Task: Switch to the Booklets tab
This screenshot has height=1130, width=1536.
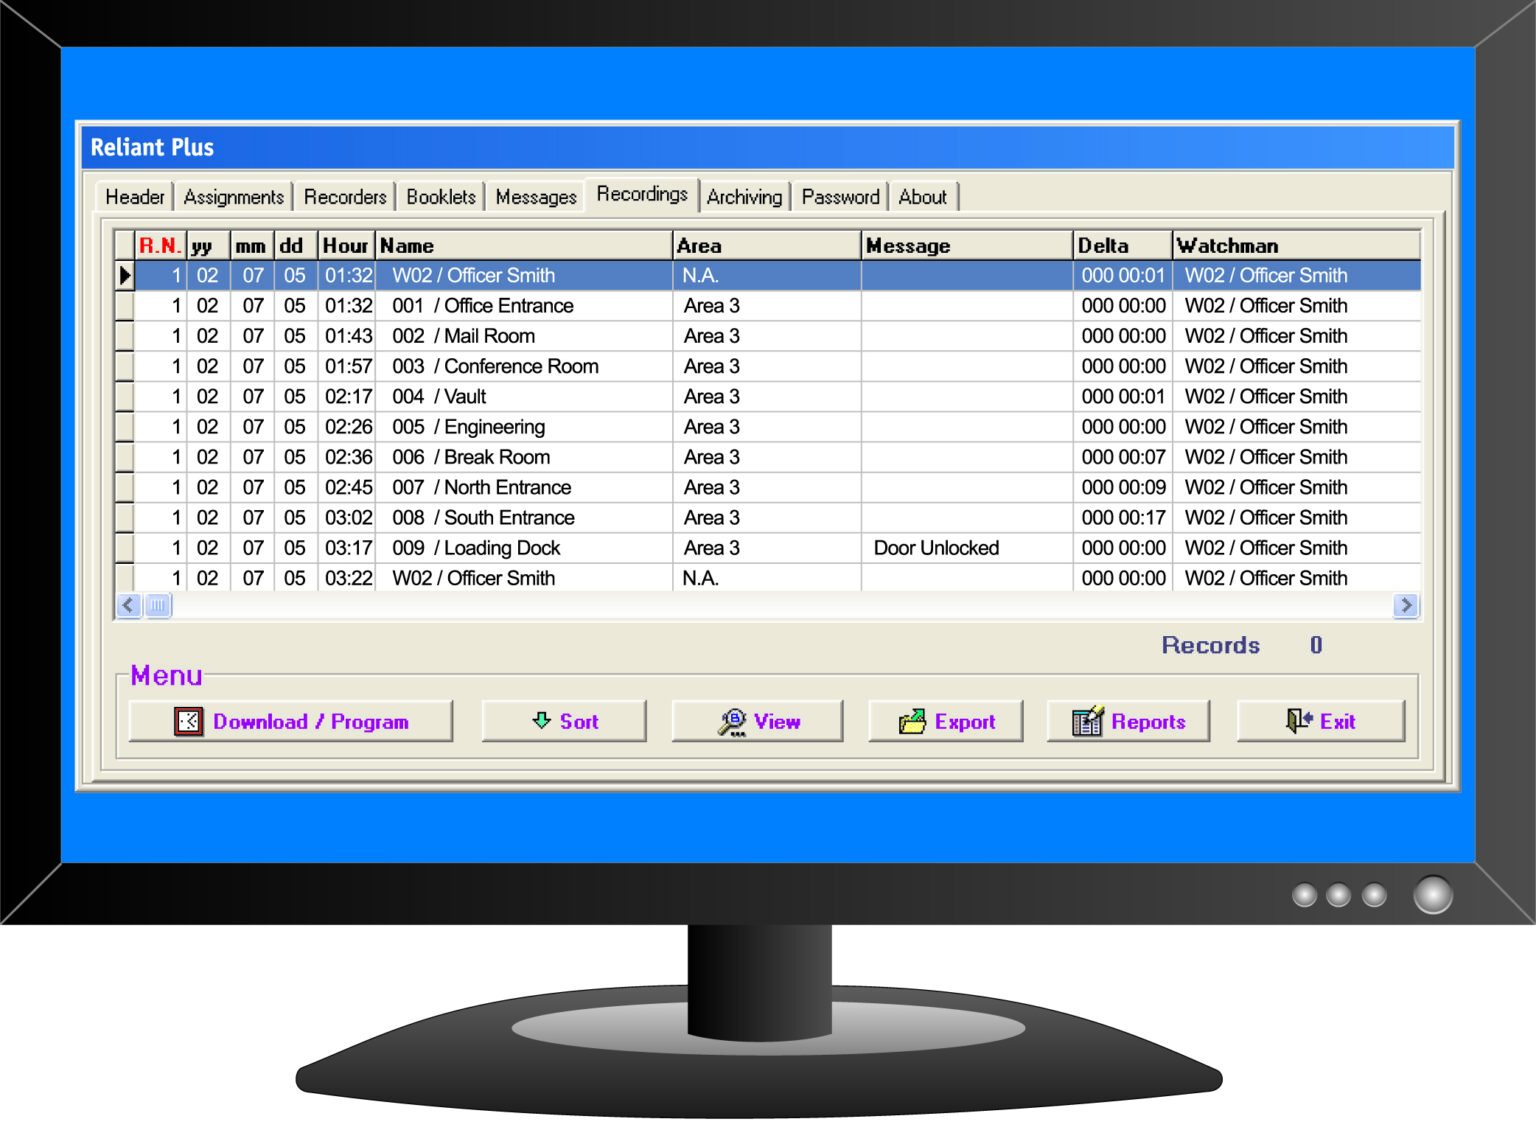Action: [x=441, y=197]
